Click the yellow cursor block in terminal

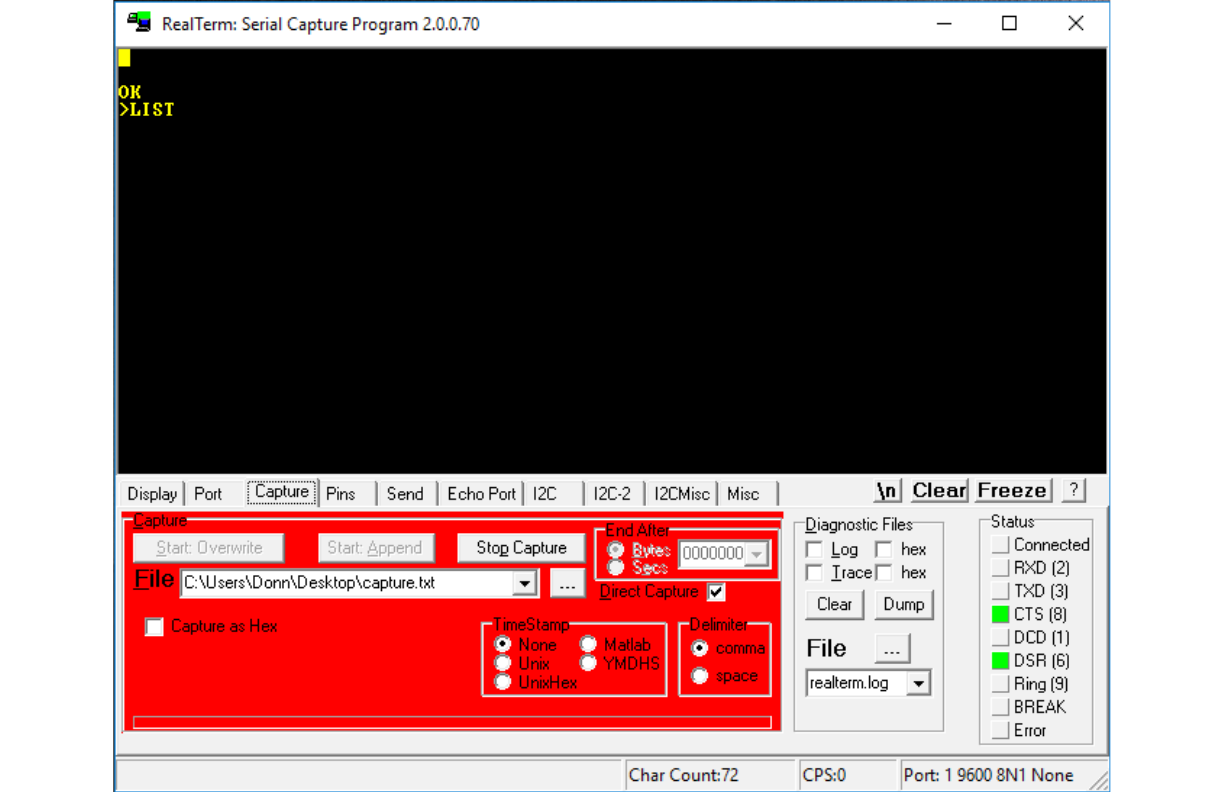click(124, 58)
